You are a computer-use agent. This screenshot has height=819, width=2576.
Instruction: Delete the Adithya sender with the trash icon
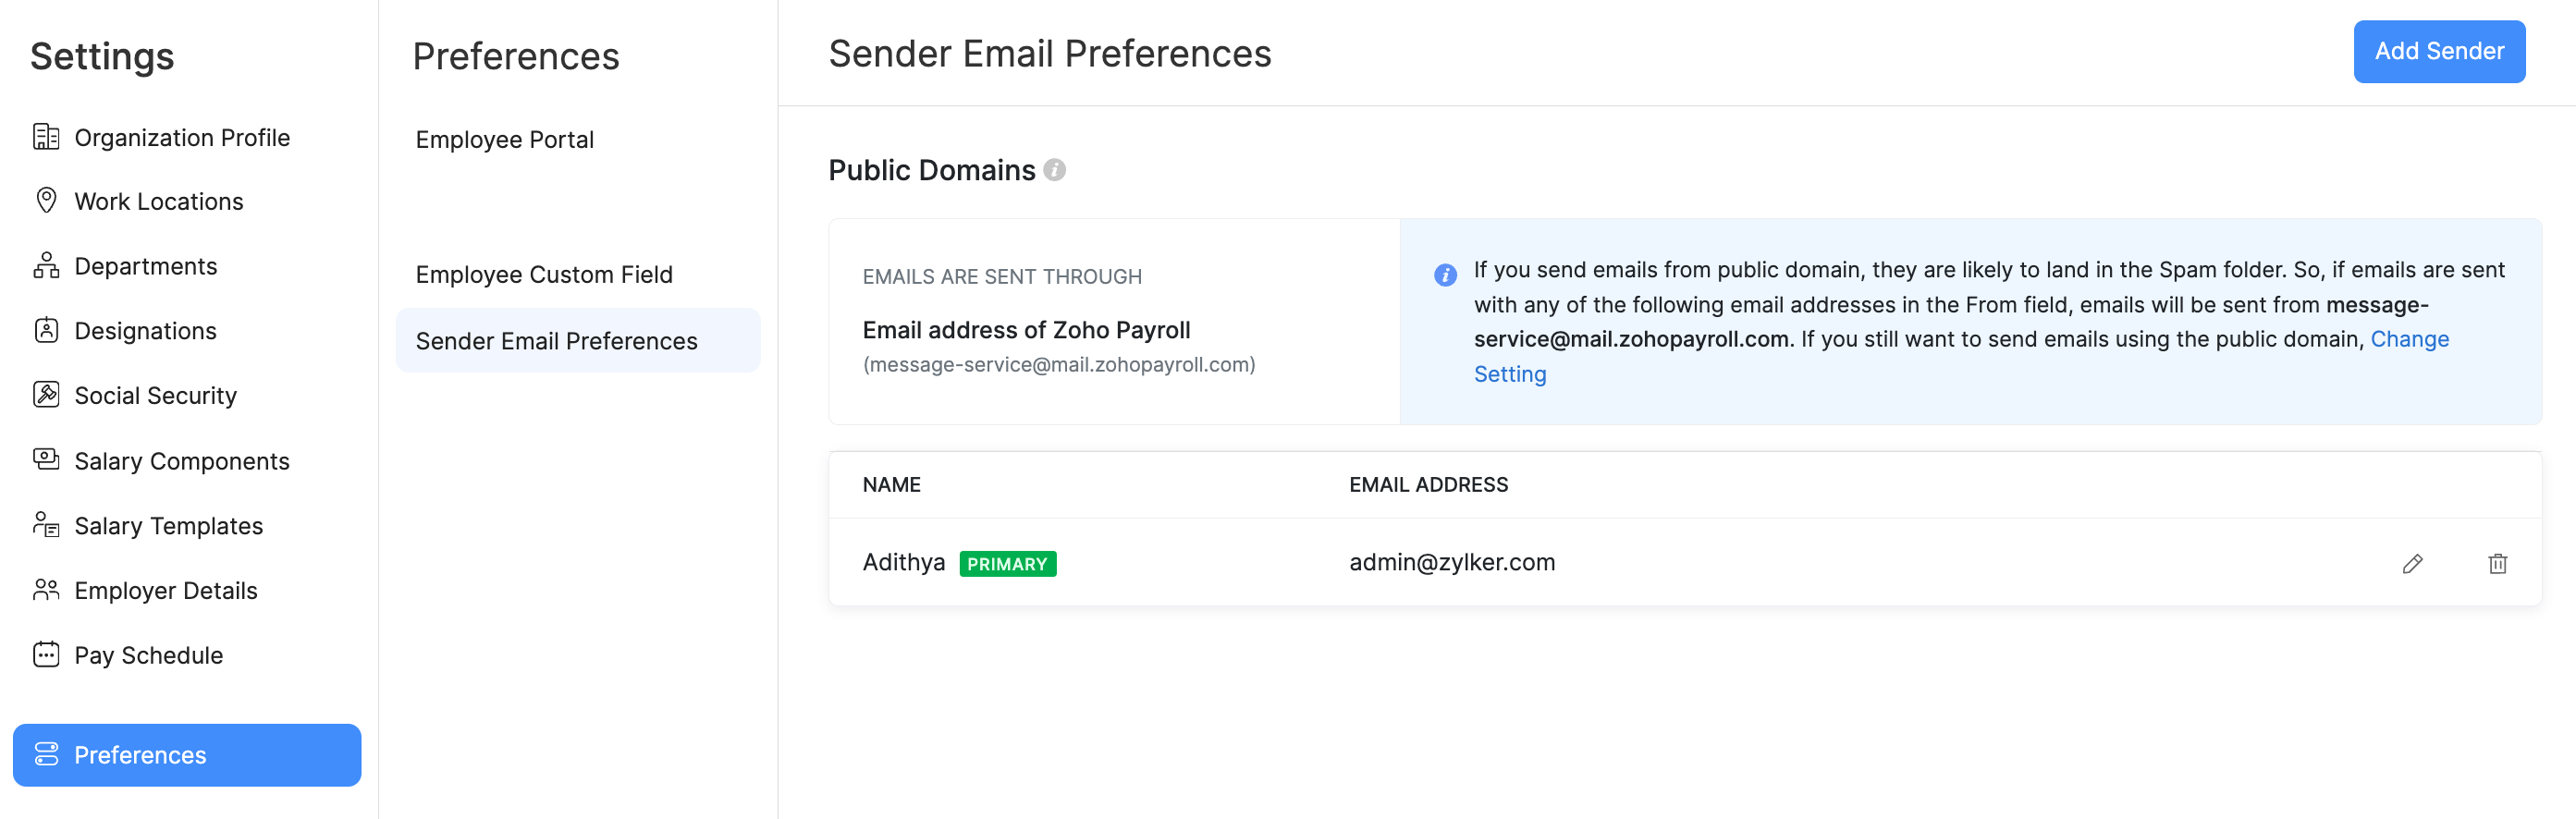(2497, 564)
